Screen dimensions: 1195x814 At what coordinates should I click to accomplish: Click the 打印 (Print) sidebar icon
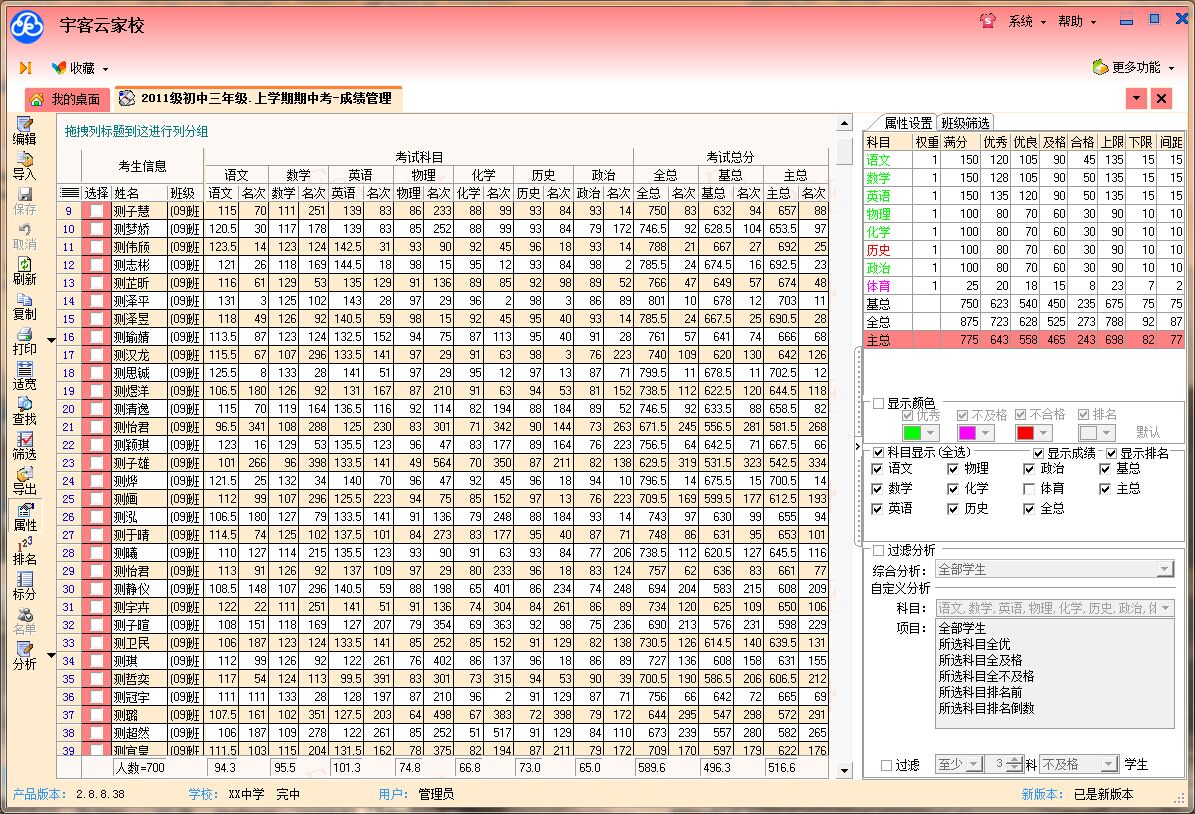tap(24, 341)
